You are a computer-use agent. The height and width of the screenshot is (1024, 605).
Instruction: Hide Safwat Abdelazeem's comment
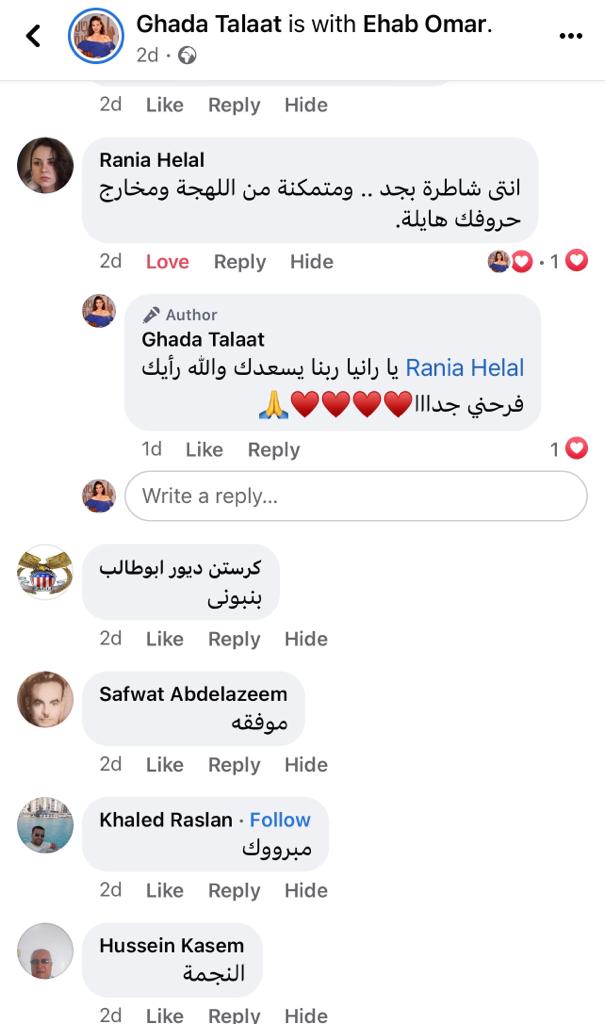coord(306,765)
